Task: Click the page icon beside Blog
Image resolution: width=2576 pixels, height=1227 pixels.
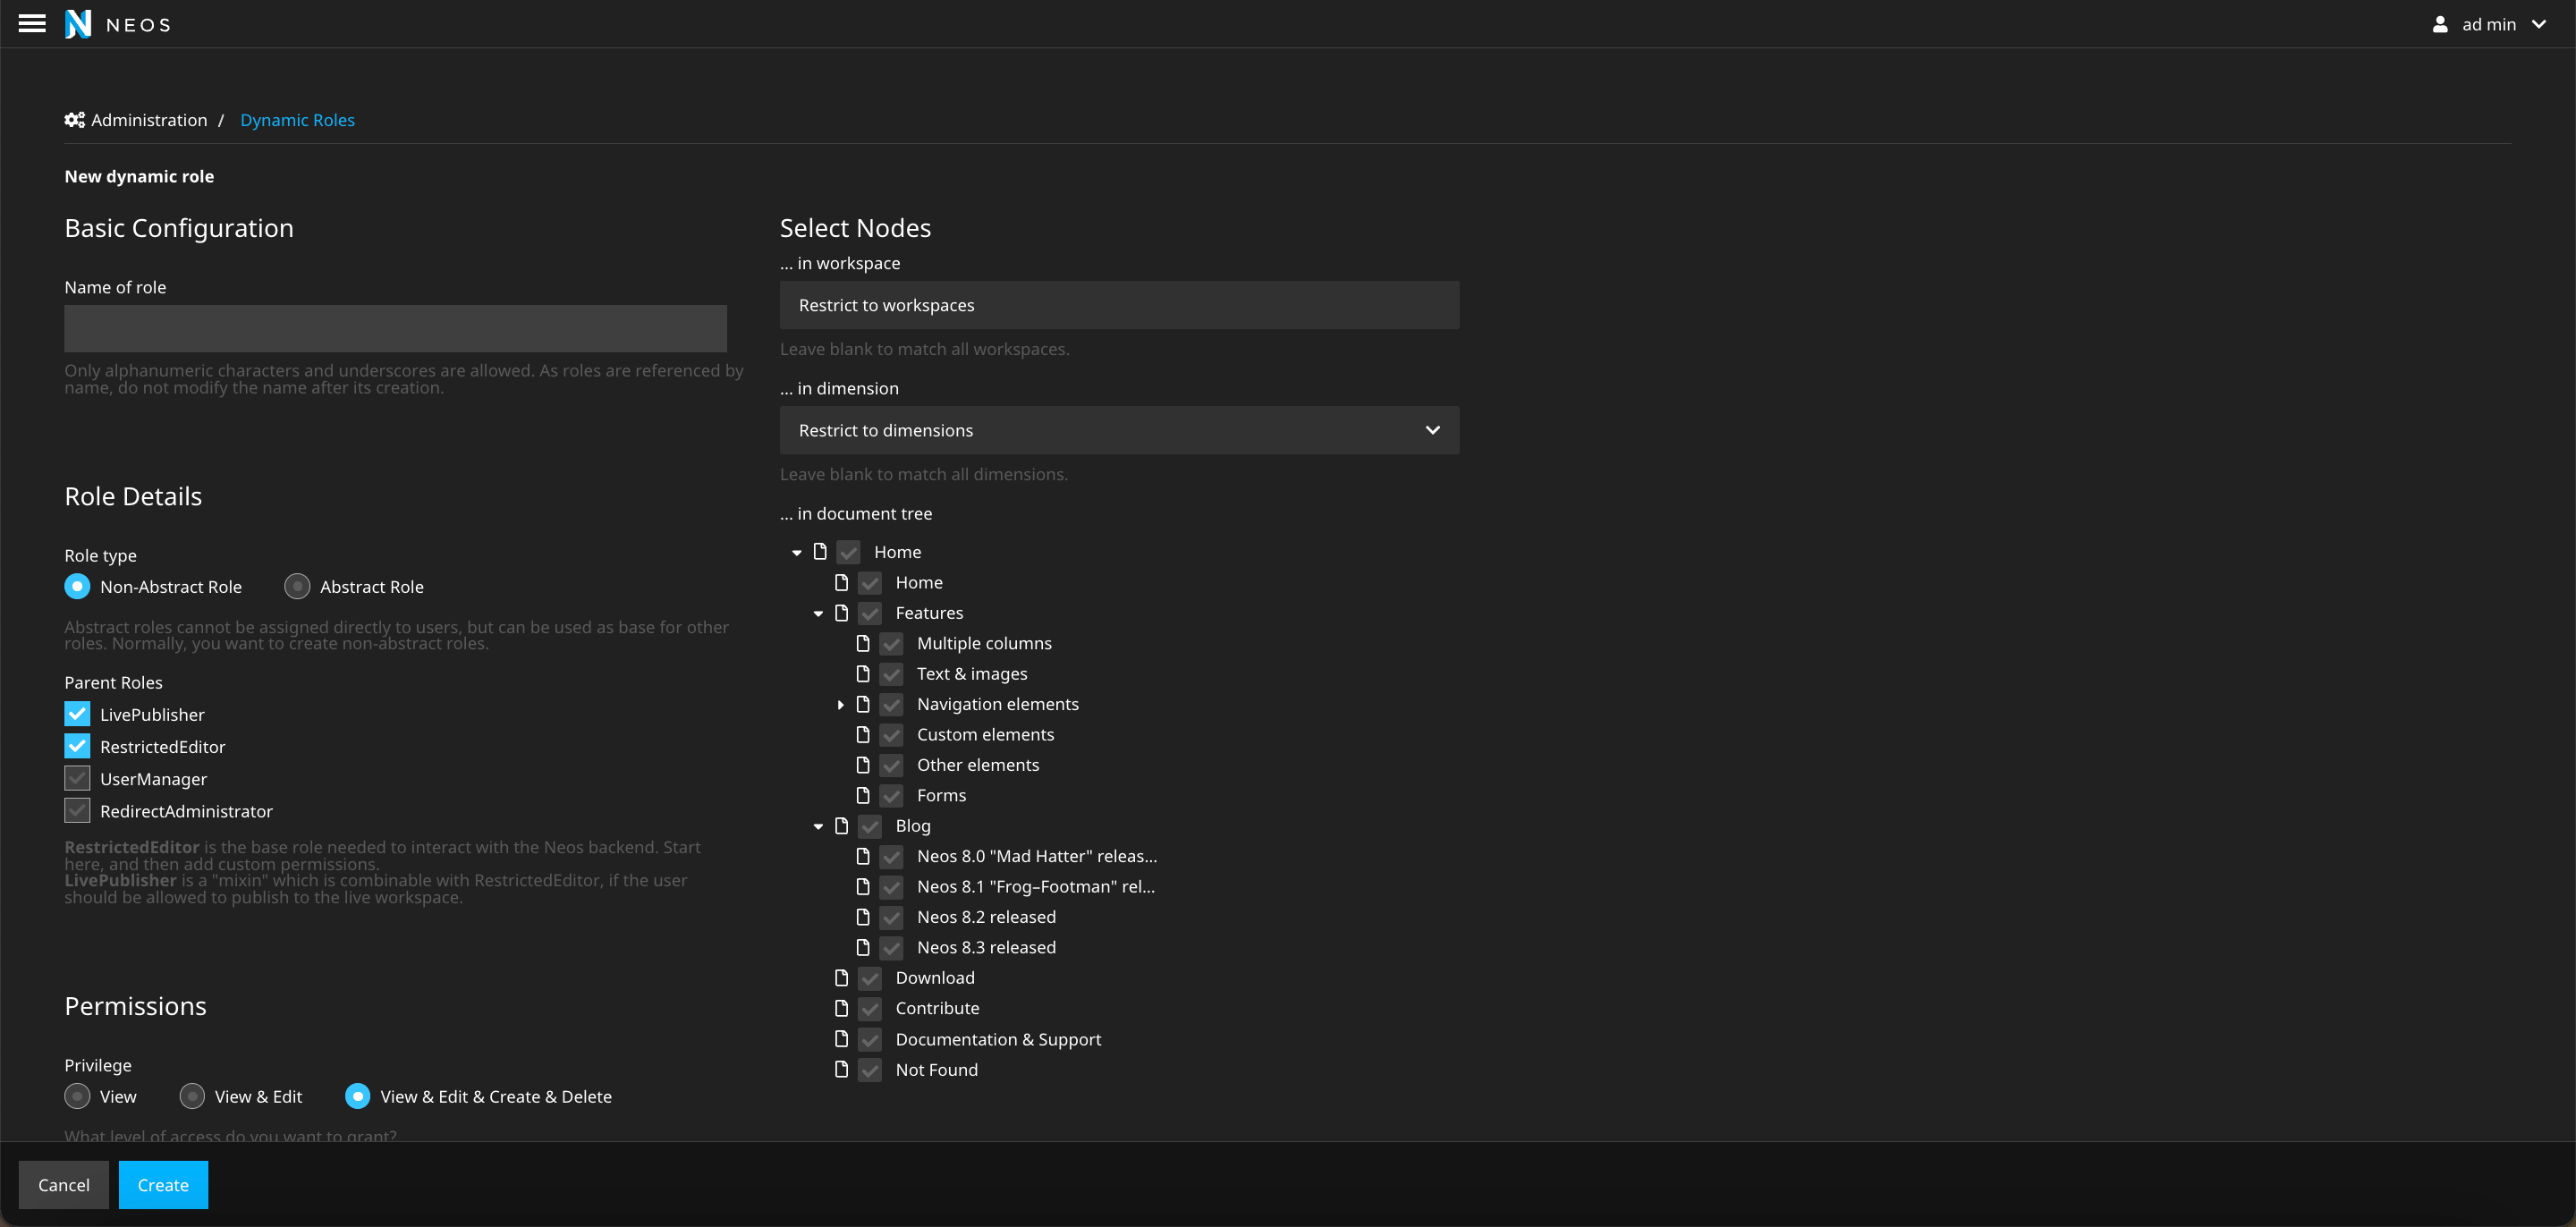Action: click(841, 825)
